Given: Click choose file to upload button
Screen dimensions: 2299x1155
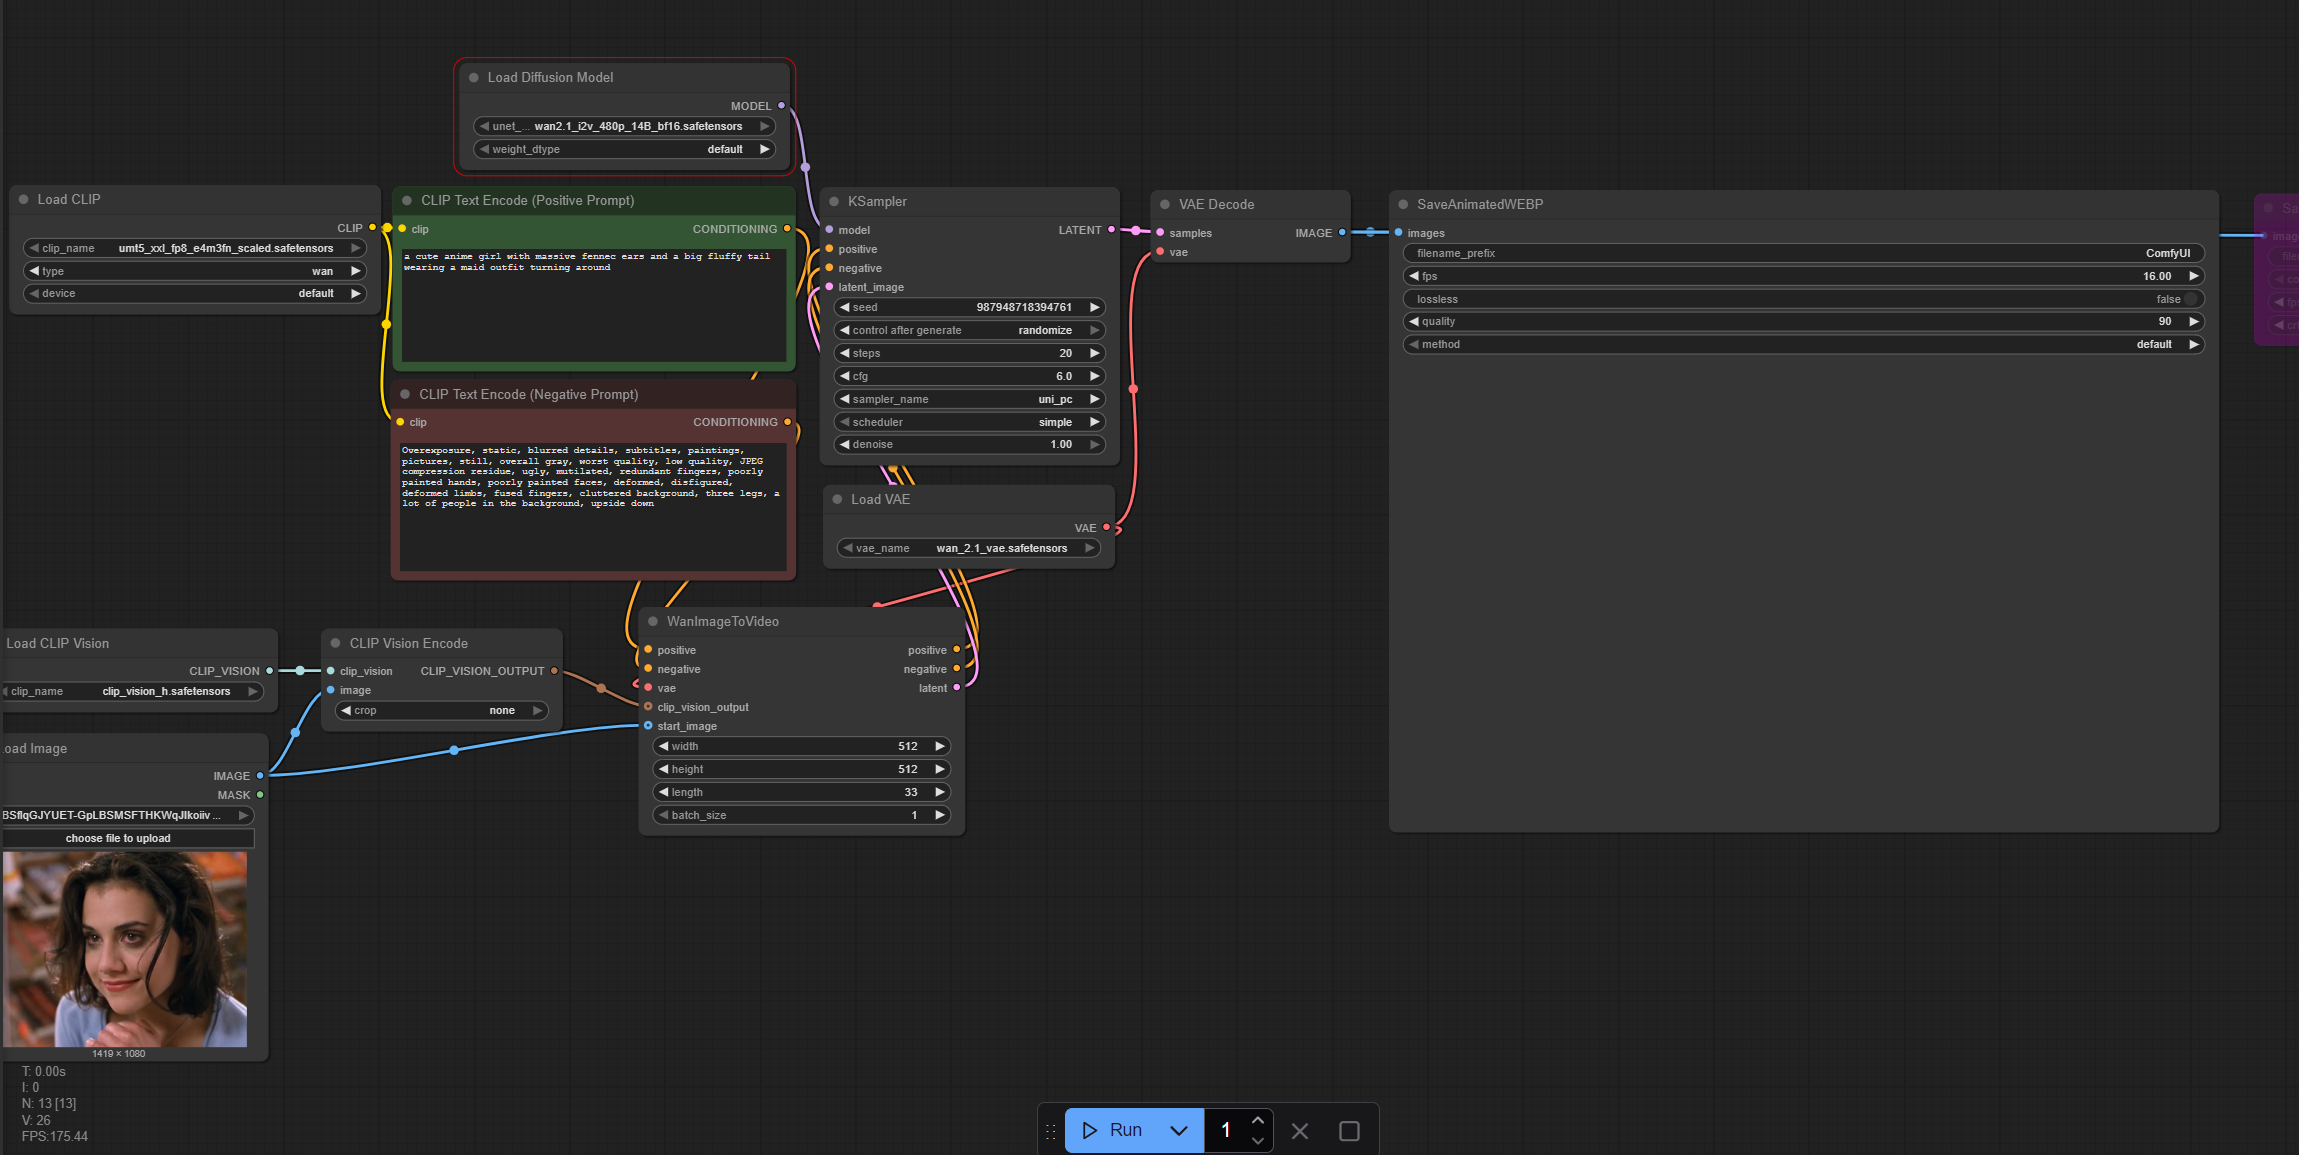Looking at the screenshot, I should pyautogui.click(x=118, y=838).
